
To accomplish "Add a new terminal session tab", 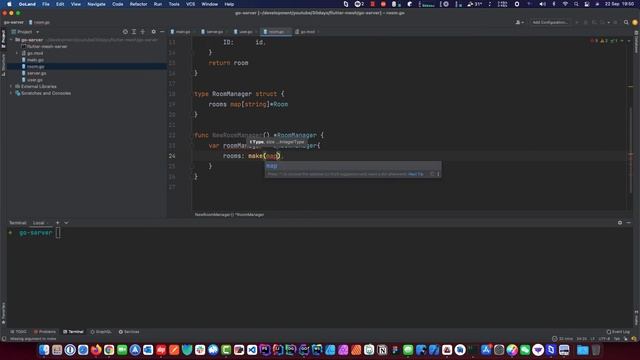I will tap(58, 223).
